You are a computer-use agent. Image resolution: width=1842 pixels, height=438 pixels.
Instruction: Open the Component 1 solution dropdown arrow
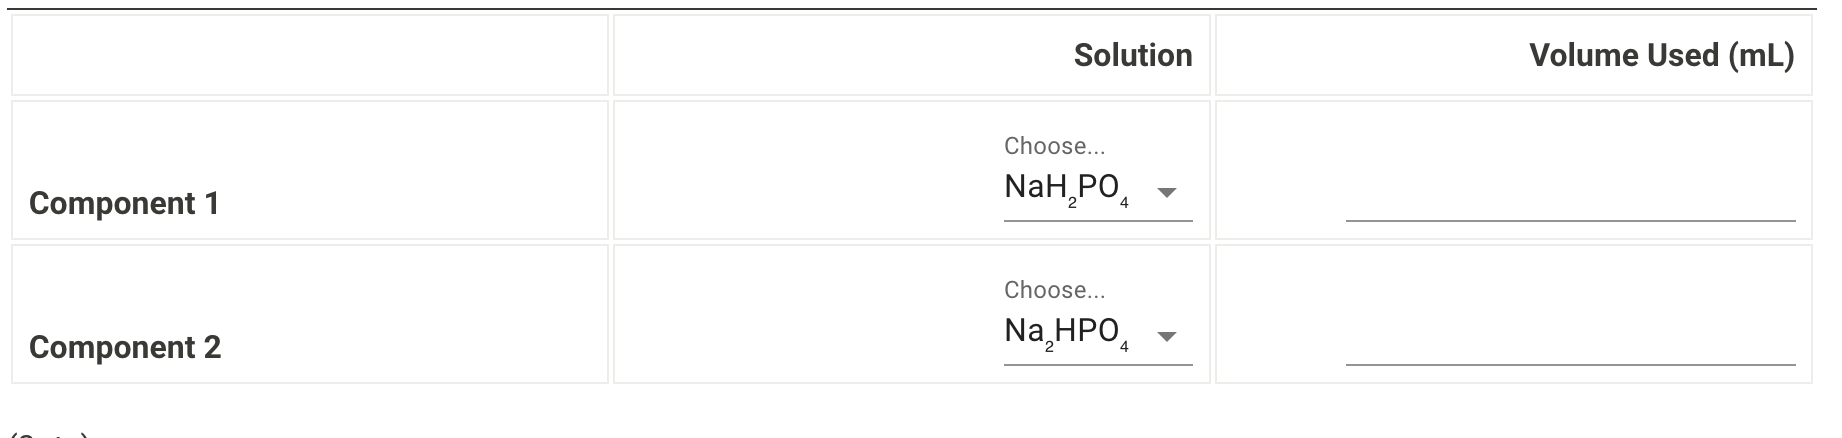tap(1166, 192)
